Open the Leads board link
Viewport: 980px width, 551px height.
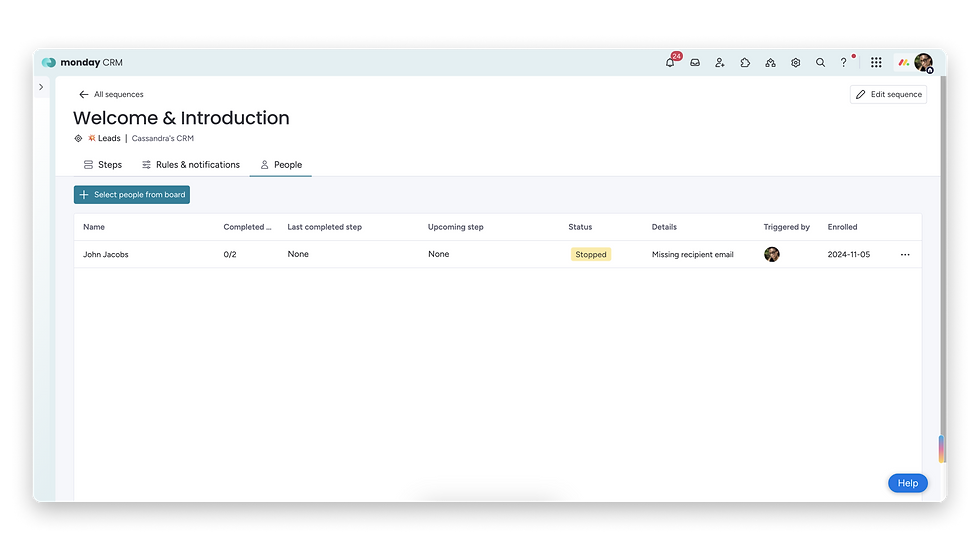[x=104, y=139]
